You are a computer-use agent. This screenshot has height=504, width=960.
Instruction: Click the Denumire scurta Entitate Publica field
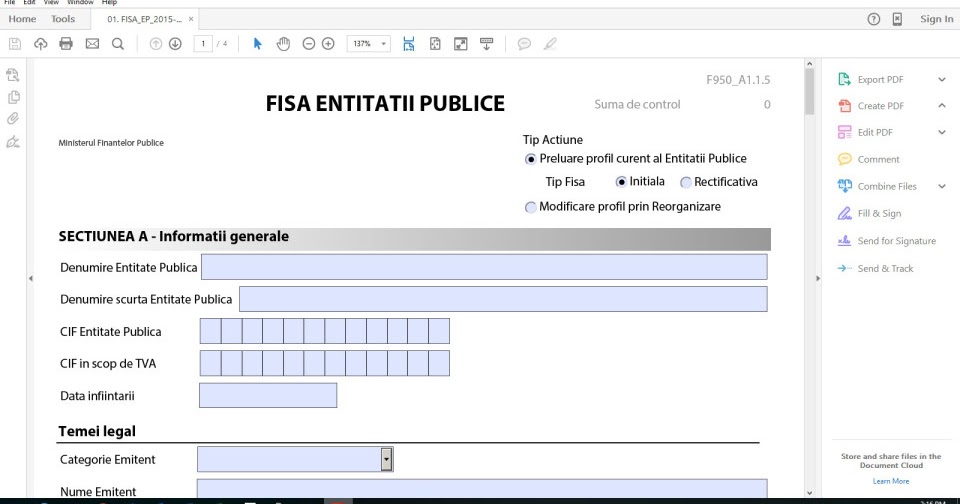pyautogui.click(x=503, y=299)
